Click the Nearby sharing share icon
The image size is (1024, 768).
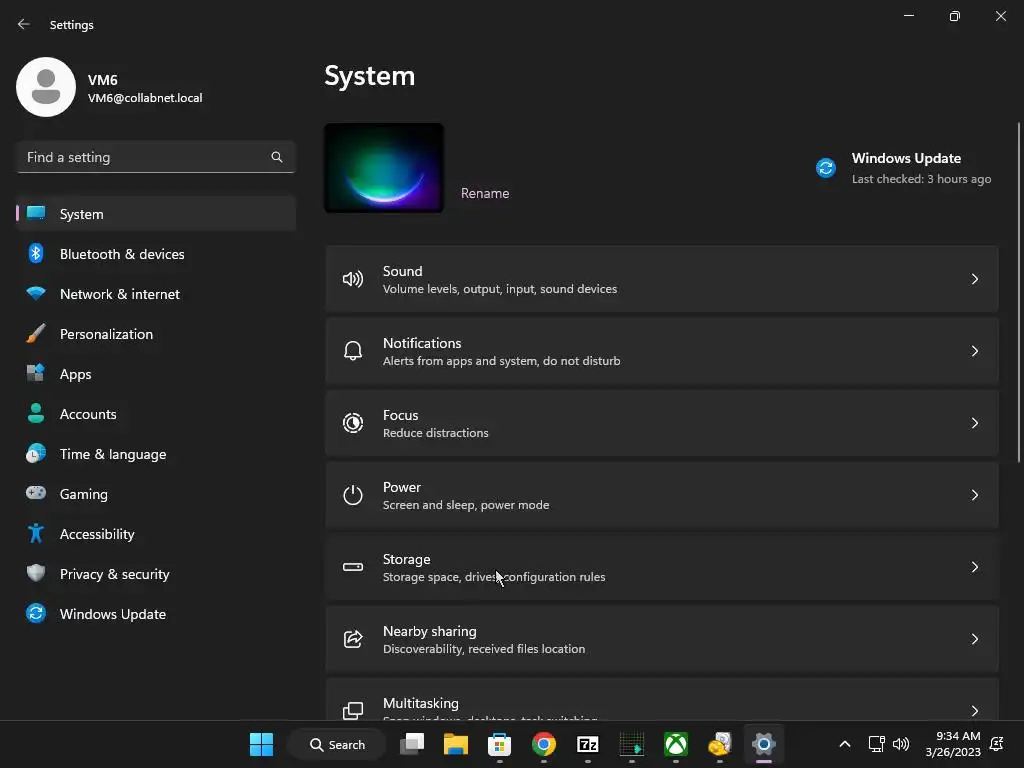tap(353, 639)
